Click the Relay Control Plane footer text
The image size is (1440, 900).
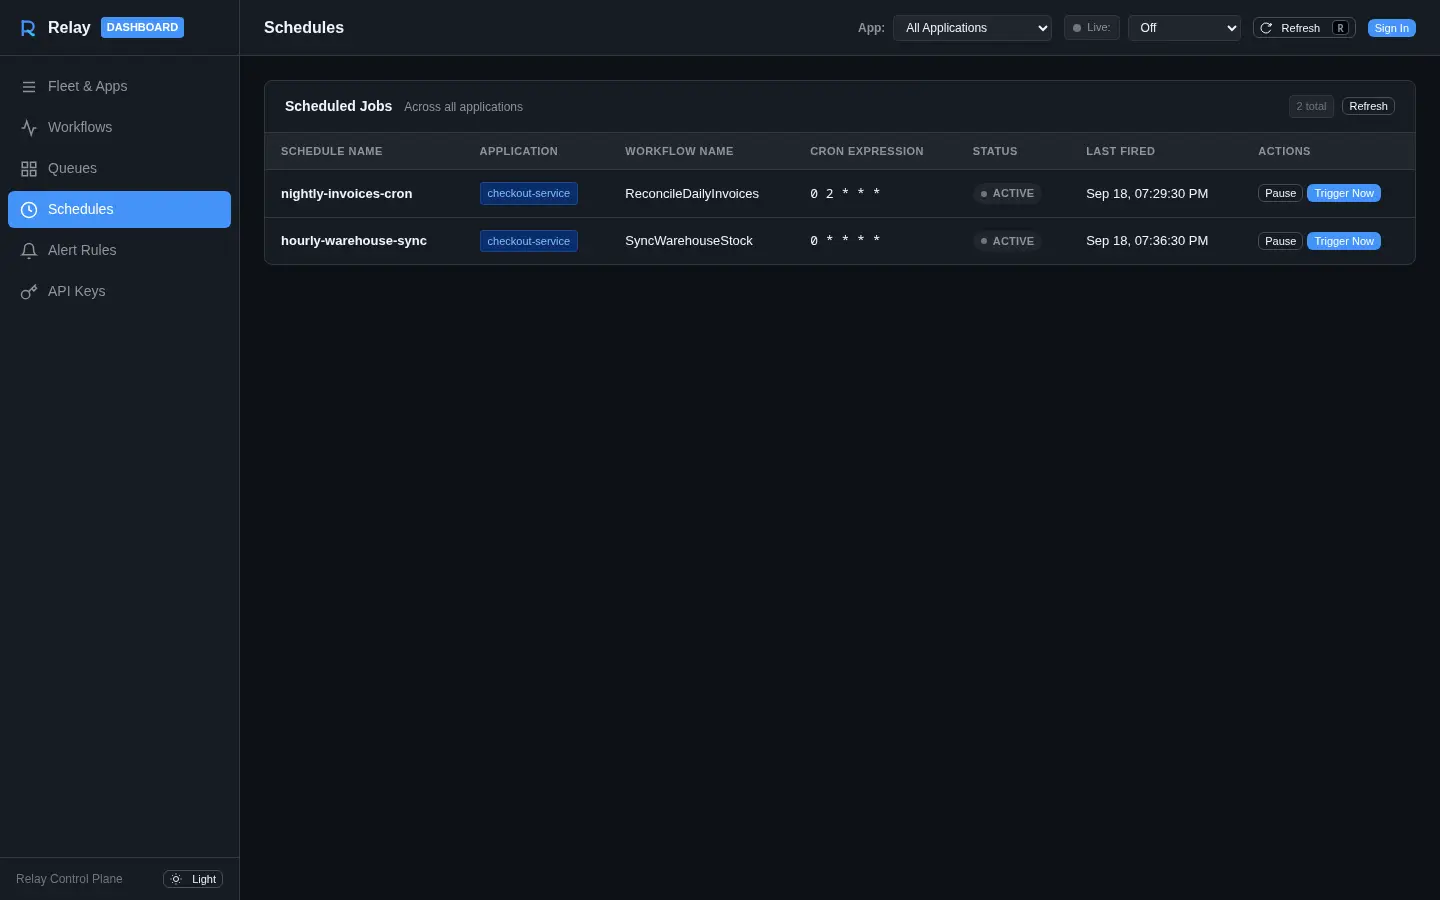[69, 879]
